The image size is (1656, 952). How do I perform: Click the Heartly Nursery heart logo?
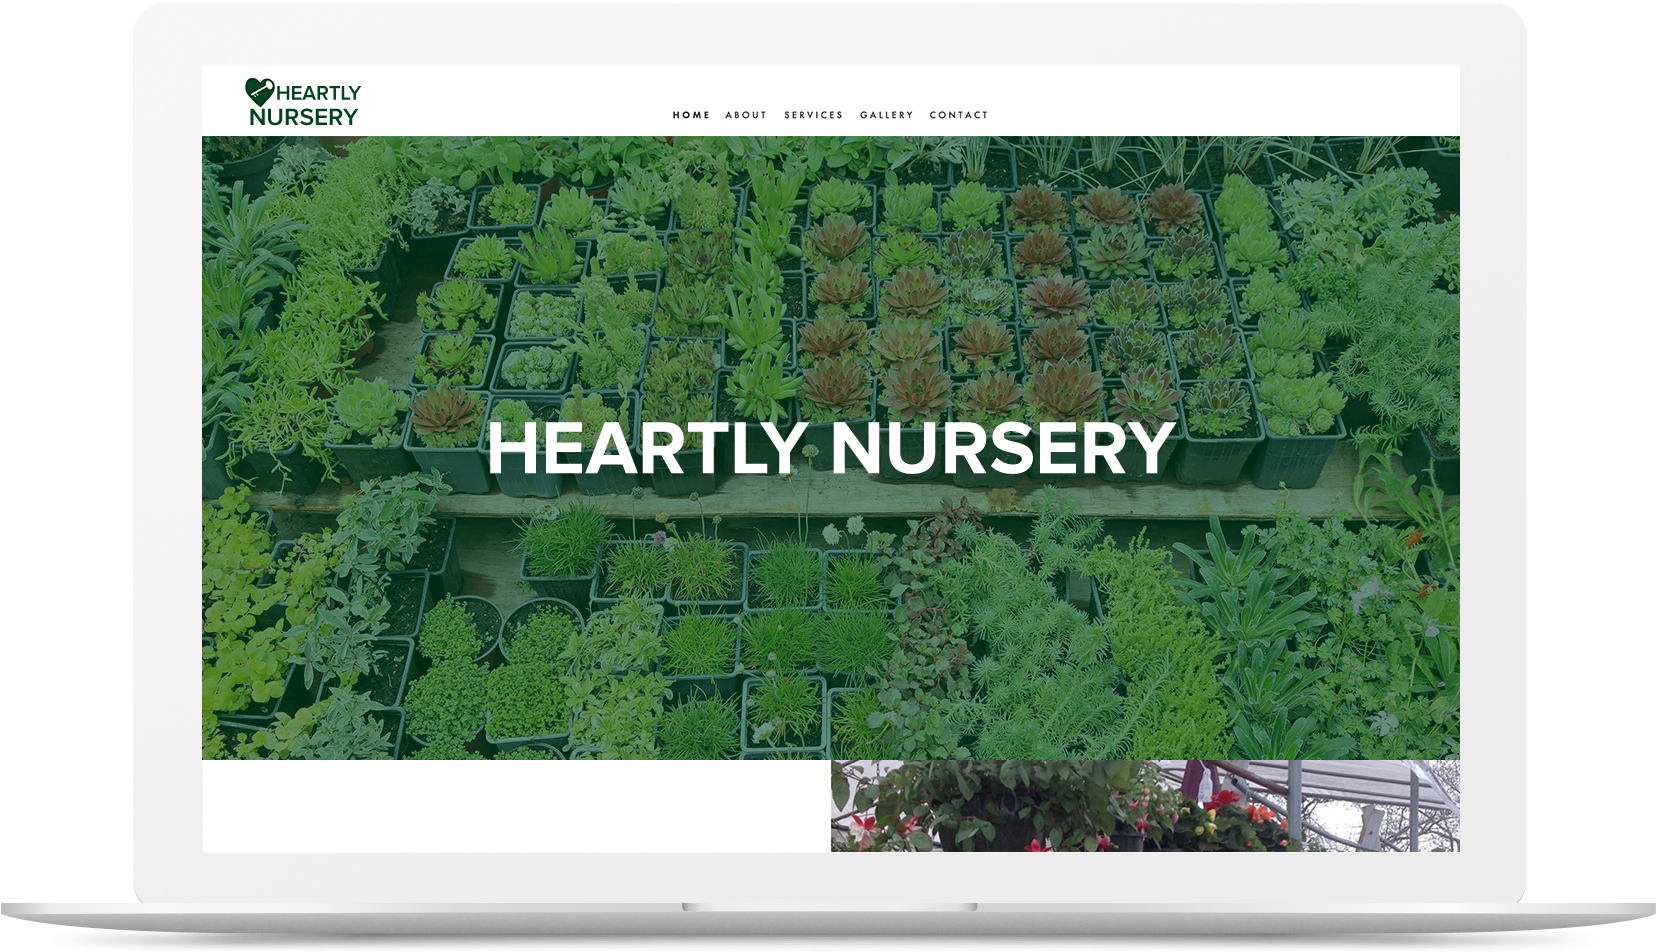tap(303, 103)
